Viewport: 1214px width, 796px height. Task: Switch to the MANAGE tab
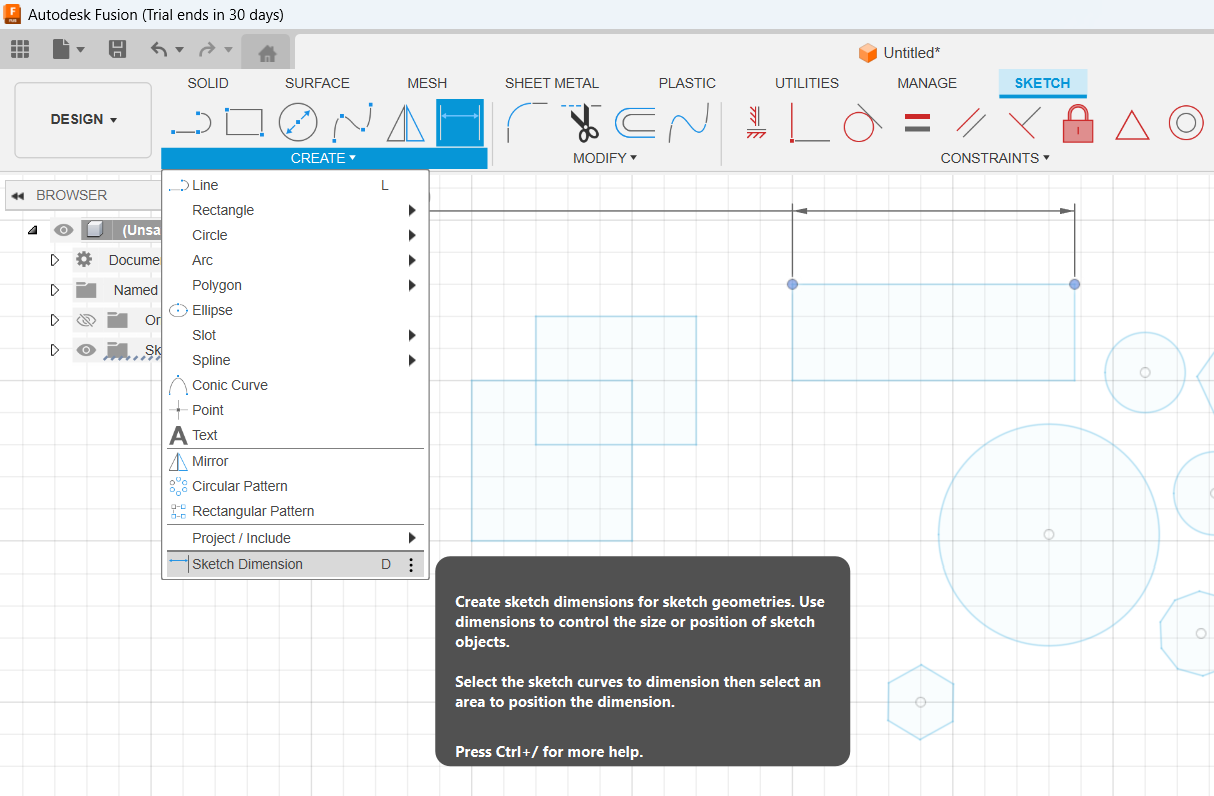click(x=927, y=83)
